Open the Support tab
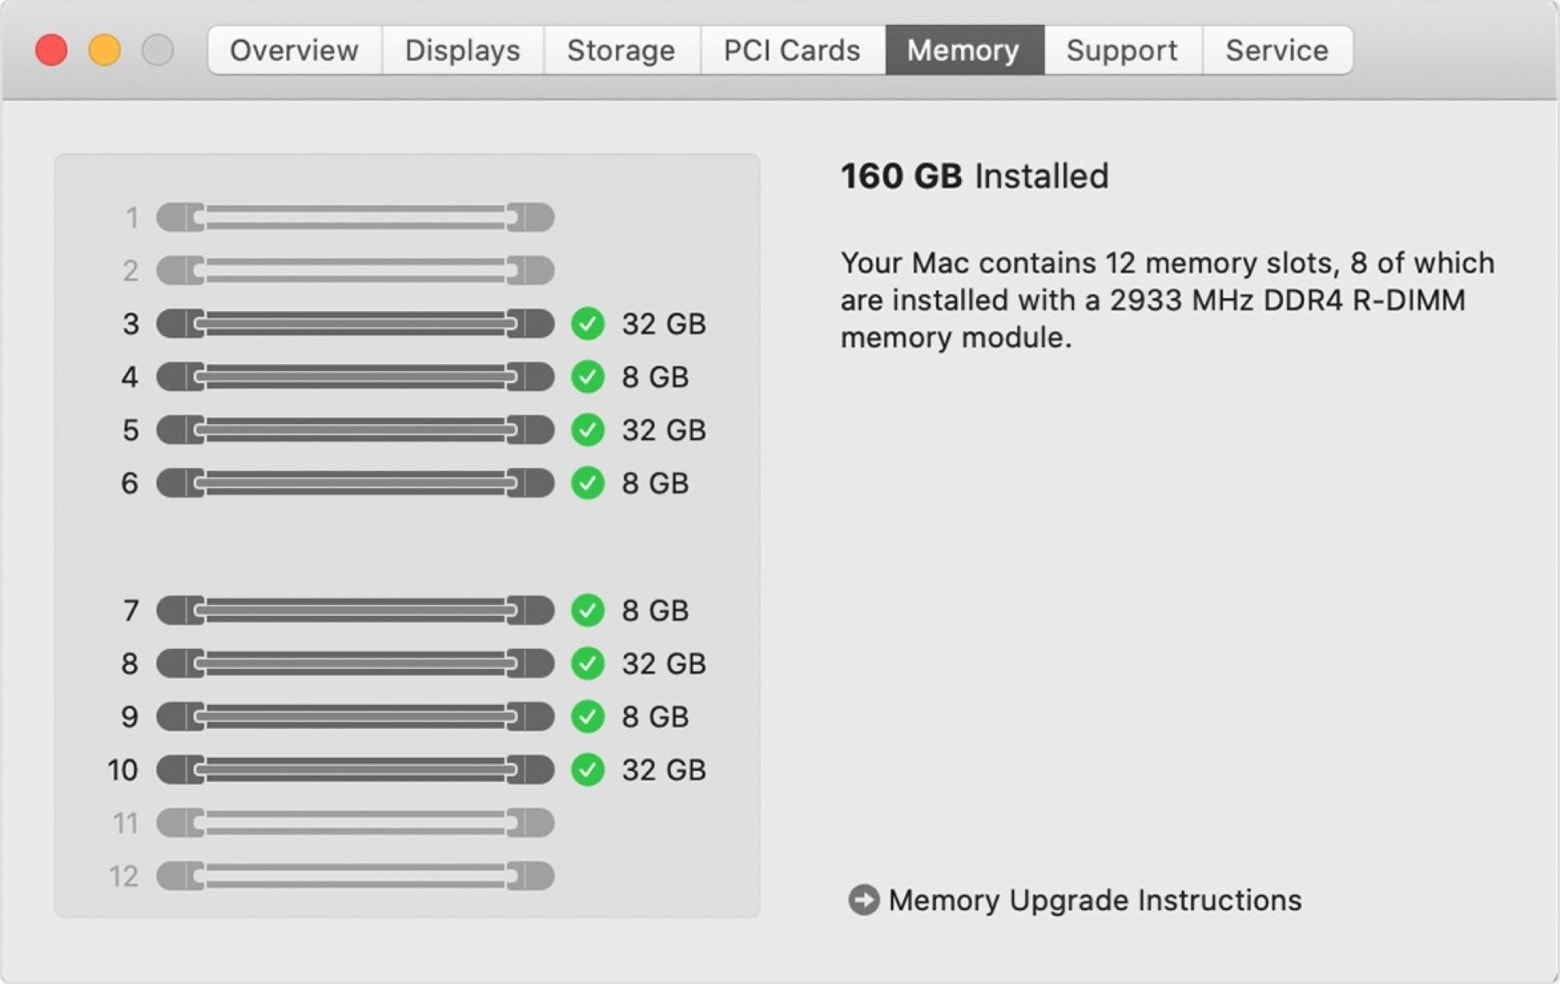1560x984 pixels. pos(1122,50)
